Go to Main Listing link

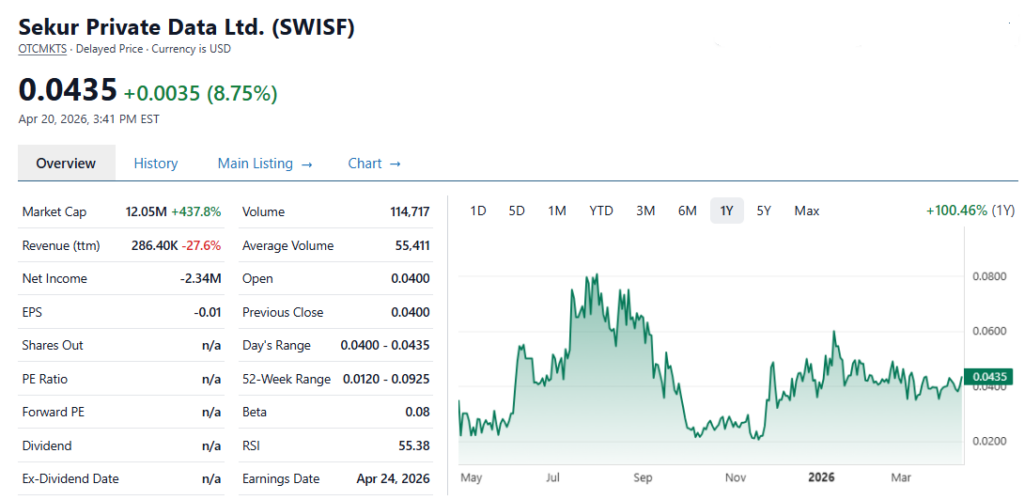tap(265, 163)
